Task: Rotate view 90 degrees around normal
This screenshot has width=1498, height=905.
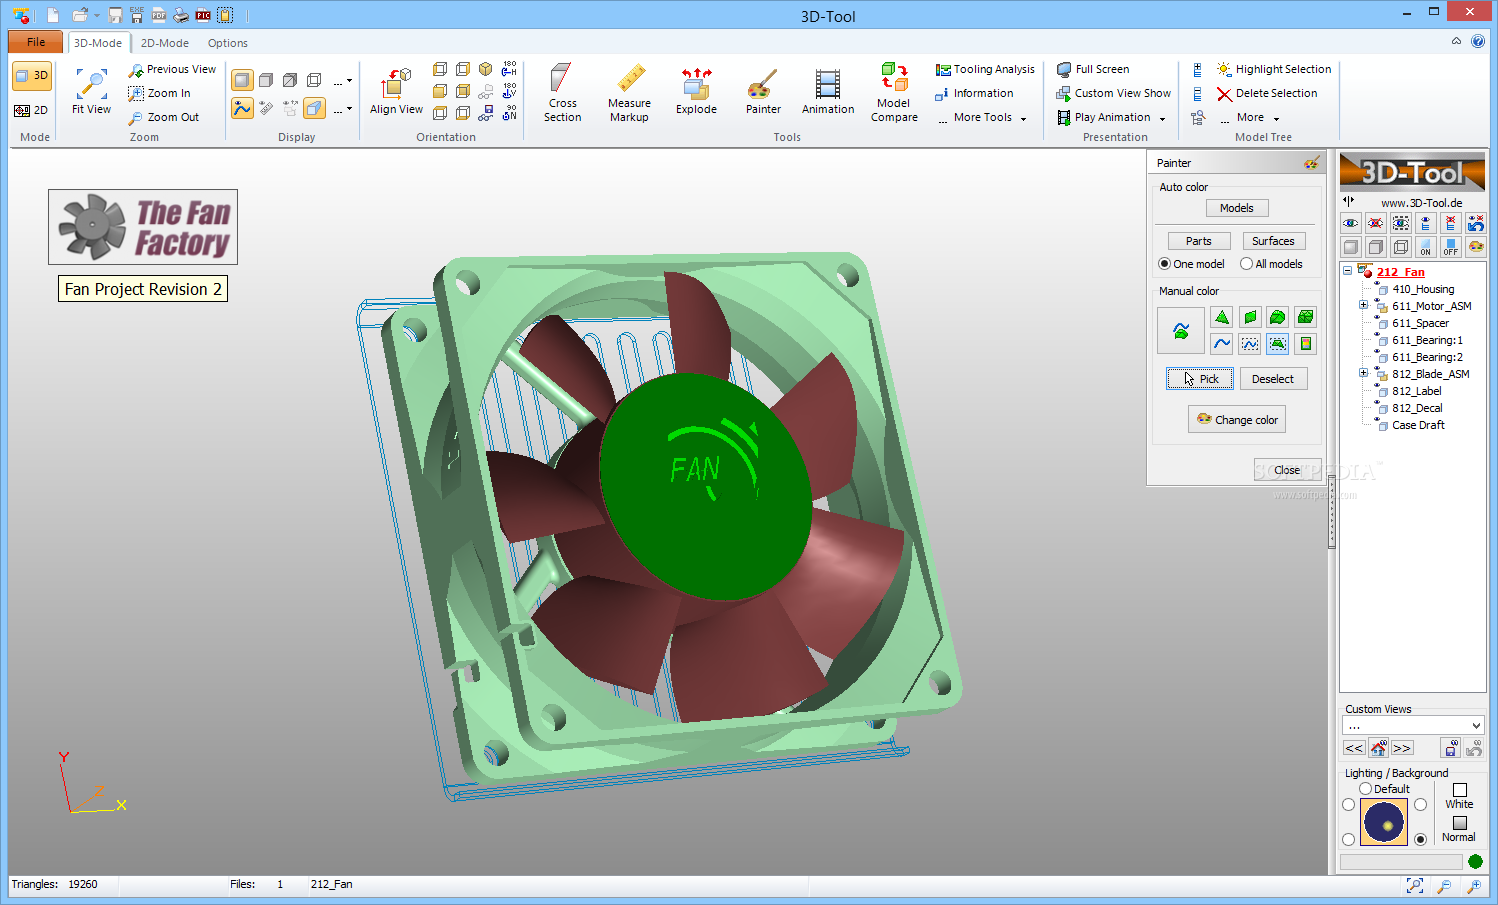Action: pos(509,113)
